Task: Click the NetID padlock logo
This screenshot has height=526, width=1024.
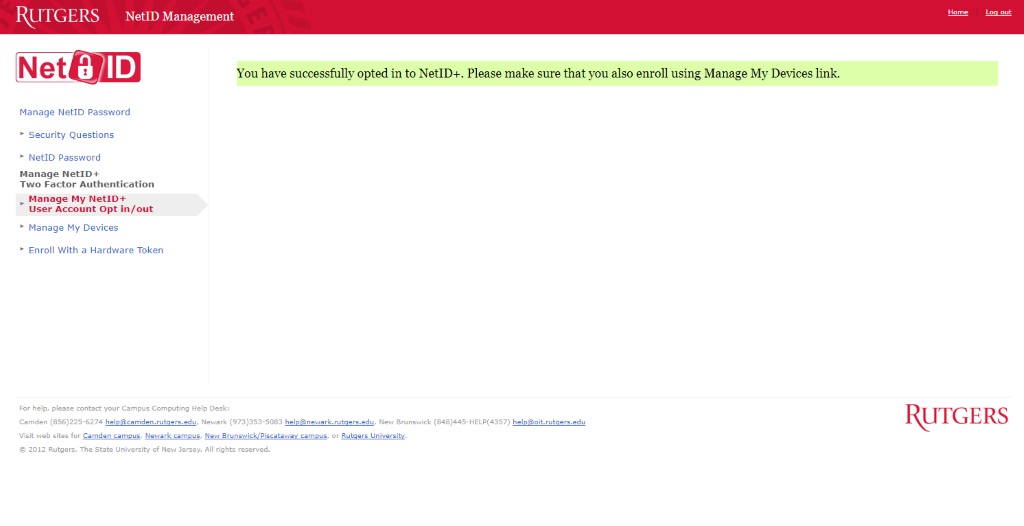Action: (78, 67)
